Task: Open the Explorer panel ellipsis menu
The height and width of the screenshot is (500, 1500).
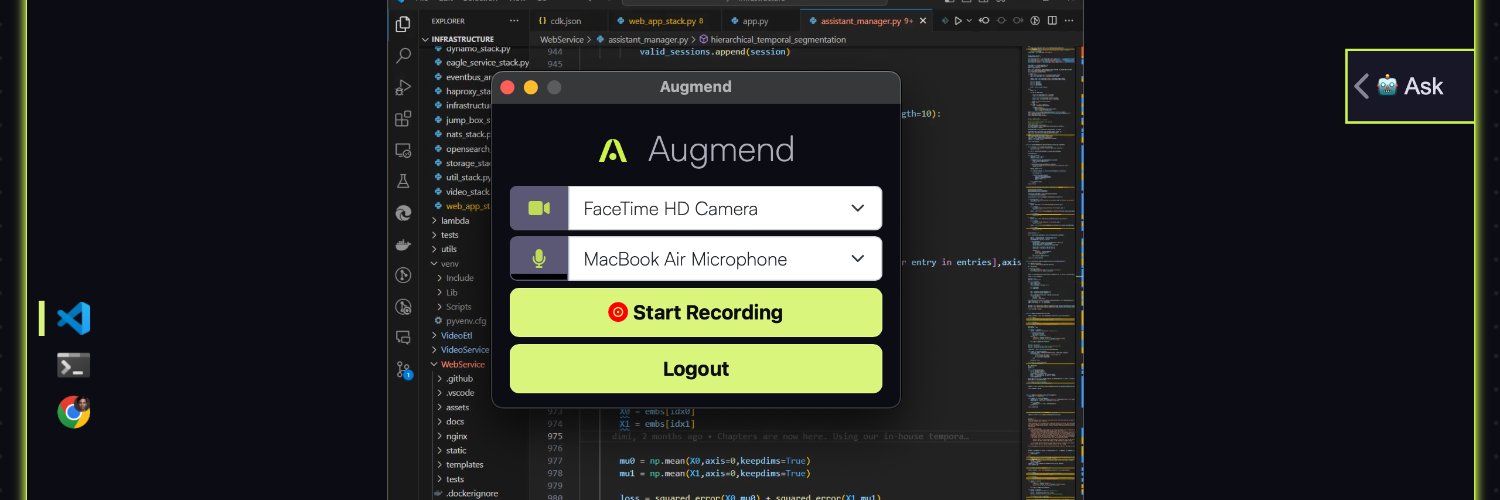Action: (515, 20)
